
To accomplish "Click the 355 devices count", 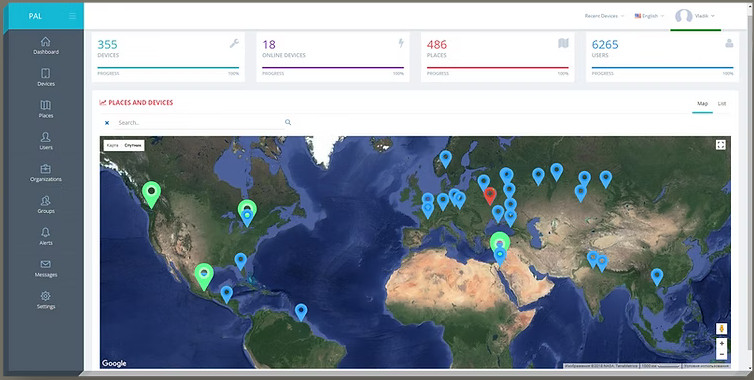I will pos(107,45).
